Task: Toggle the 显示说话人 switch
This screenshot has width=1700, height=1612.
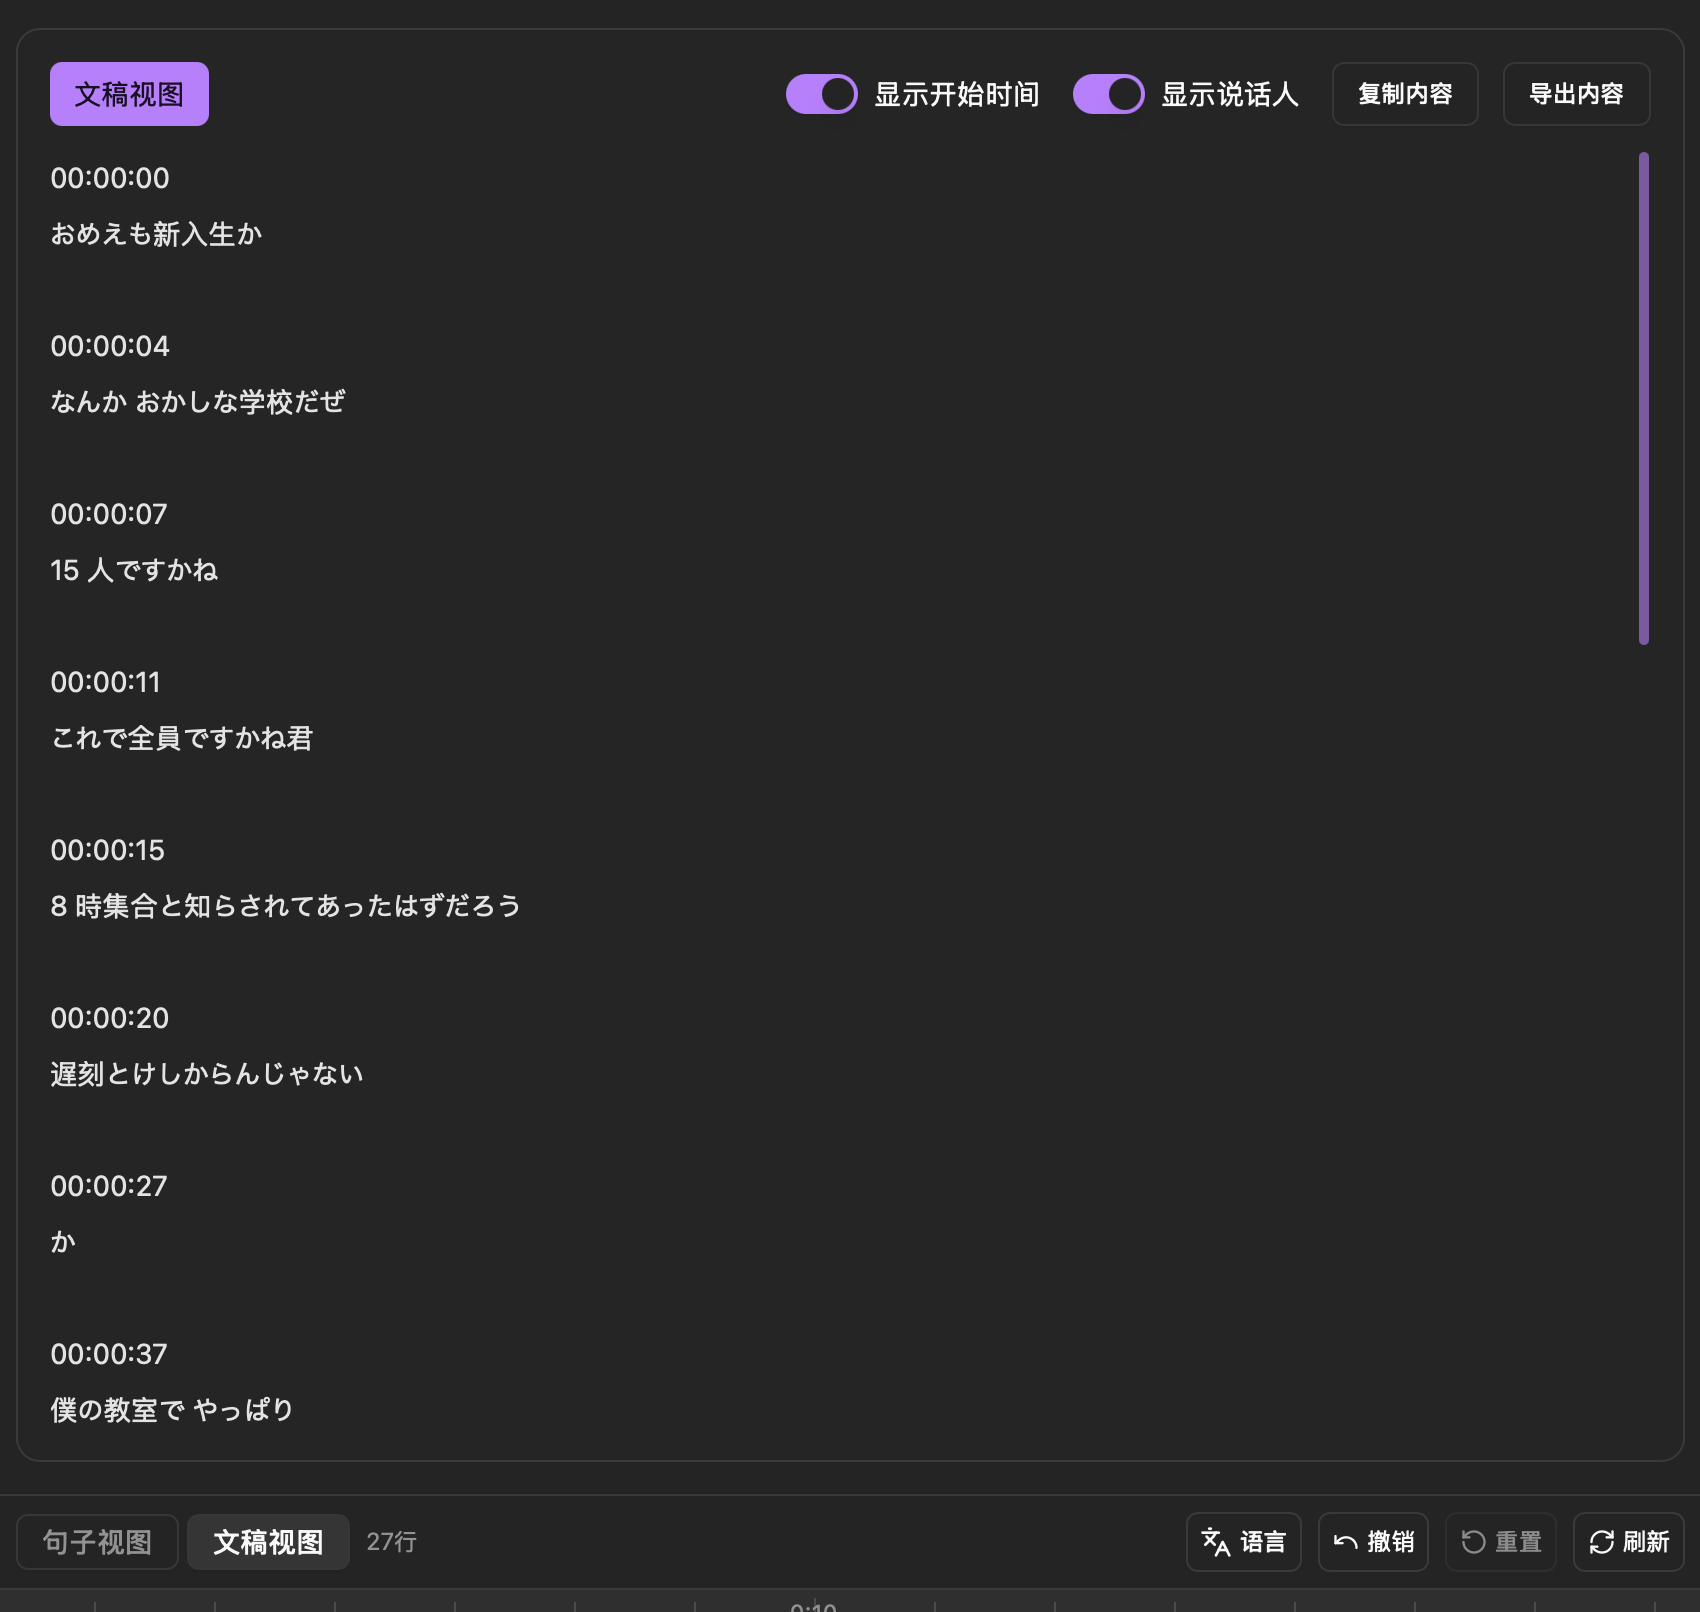Action: tap(1109, 94)
